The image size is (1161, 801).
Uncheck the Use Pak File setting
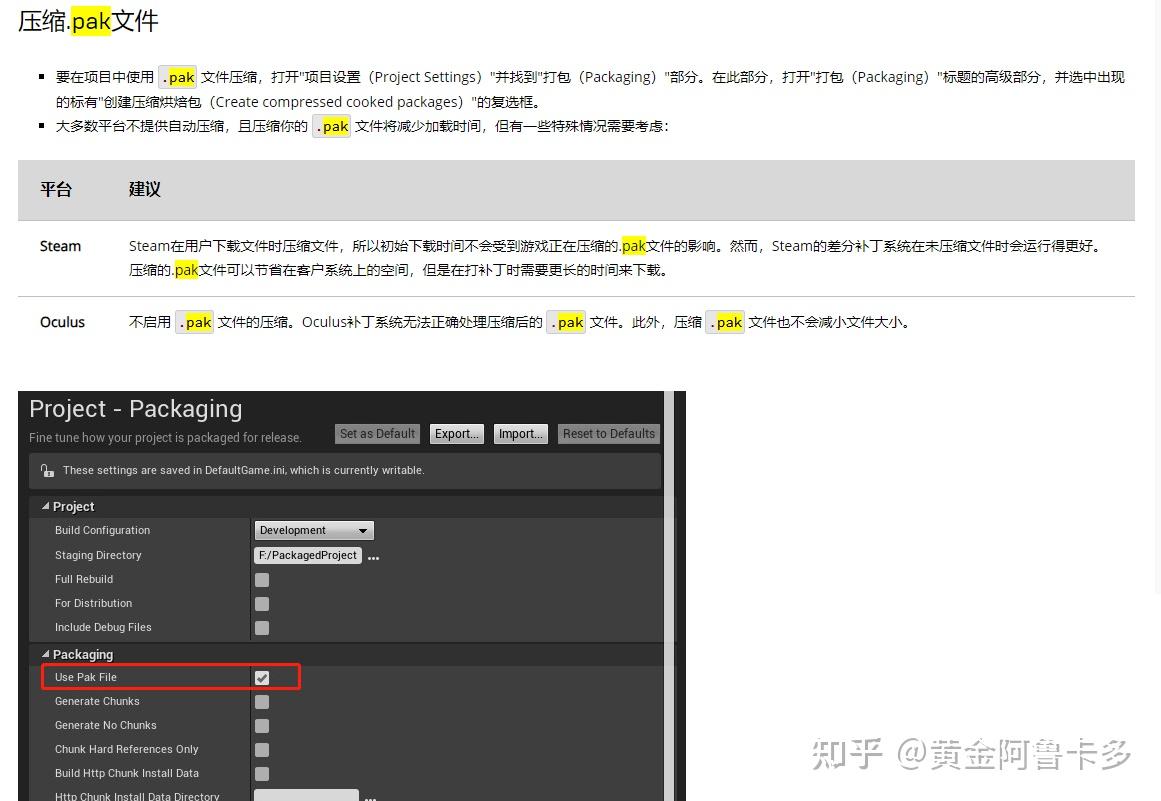coord(261,677)
